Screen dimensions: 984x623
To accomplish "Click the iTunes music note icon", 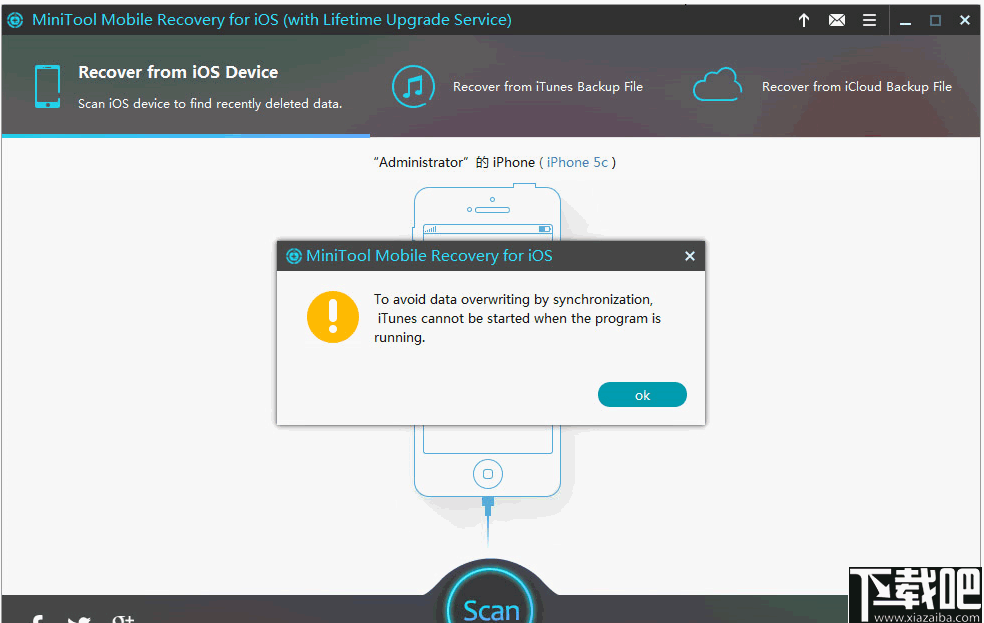I will [413, 86].
